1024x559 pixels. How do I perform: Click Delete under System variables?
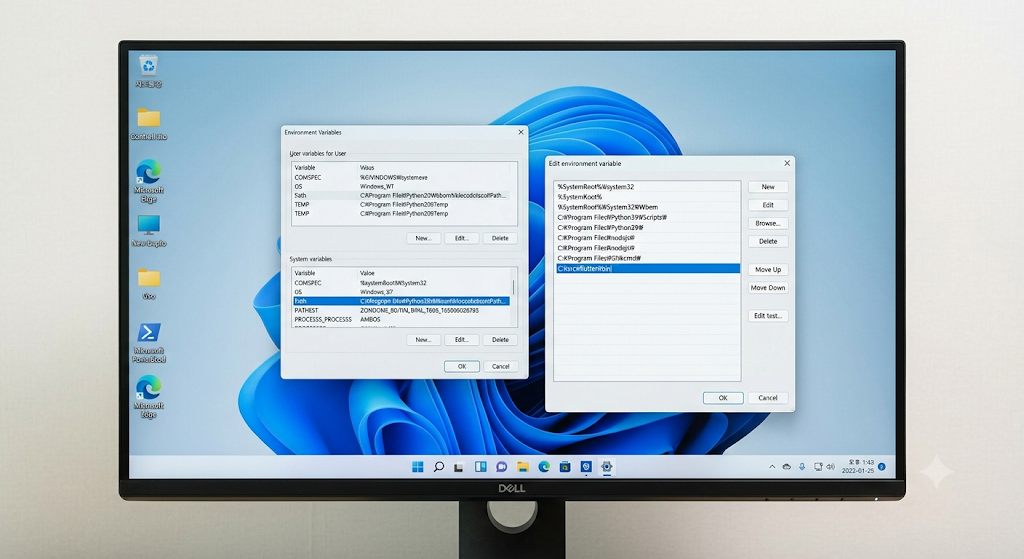(x=500, y=340)
